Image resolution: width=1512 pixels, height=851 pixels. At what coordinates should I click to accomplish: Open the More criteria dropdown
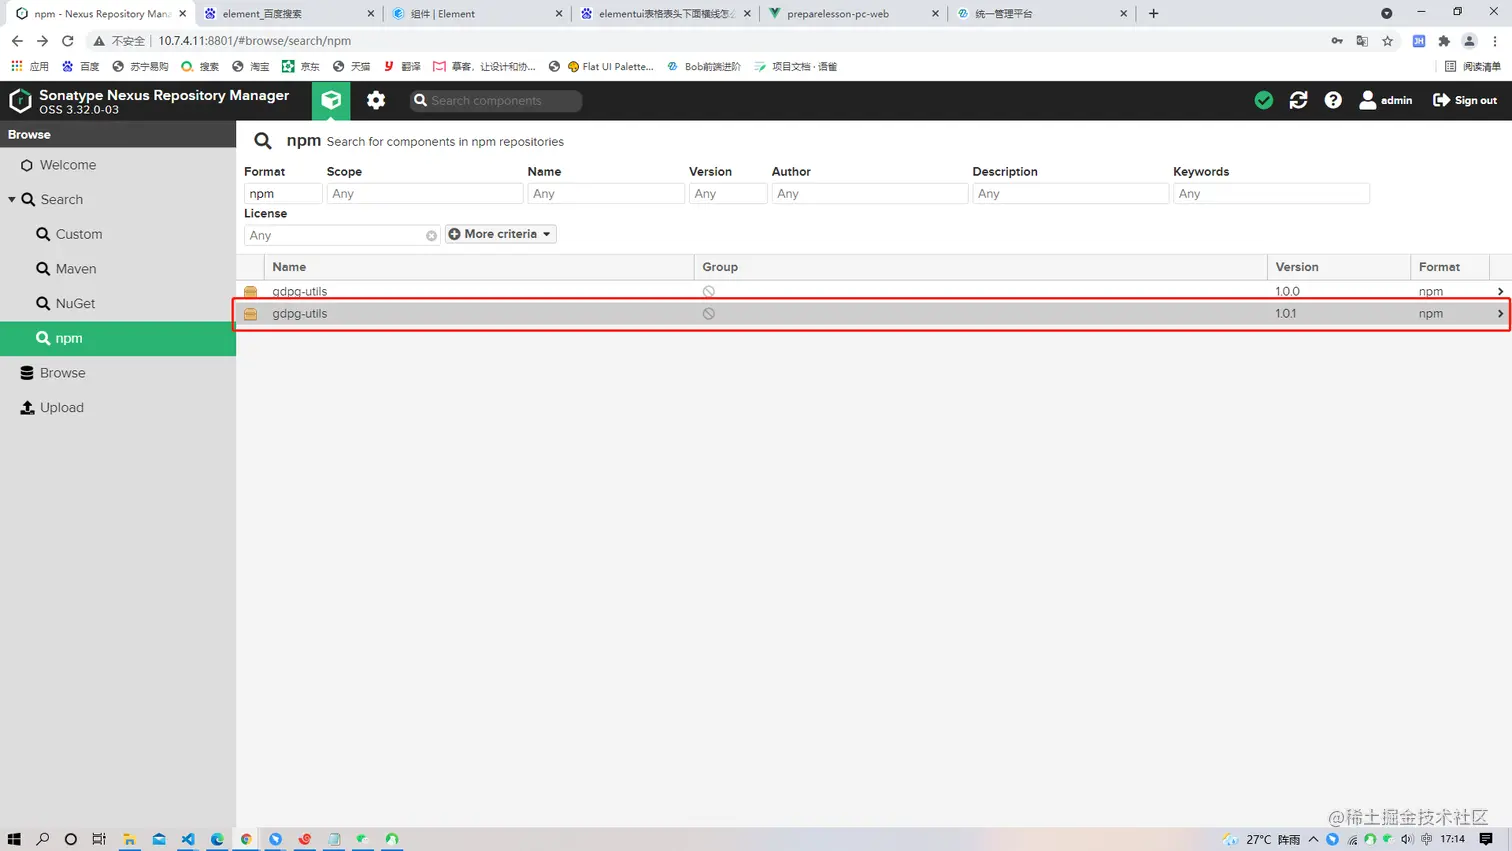pos(500,234)
